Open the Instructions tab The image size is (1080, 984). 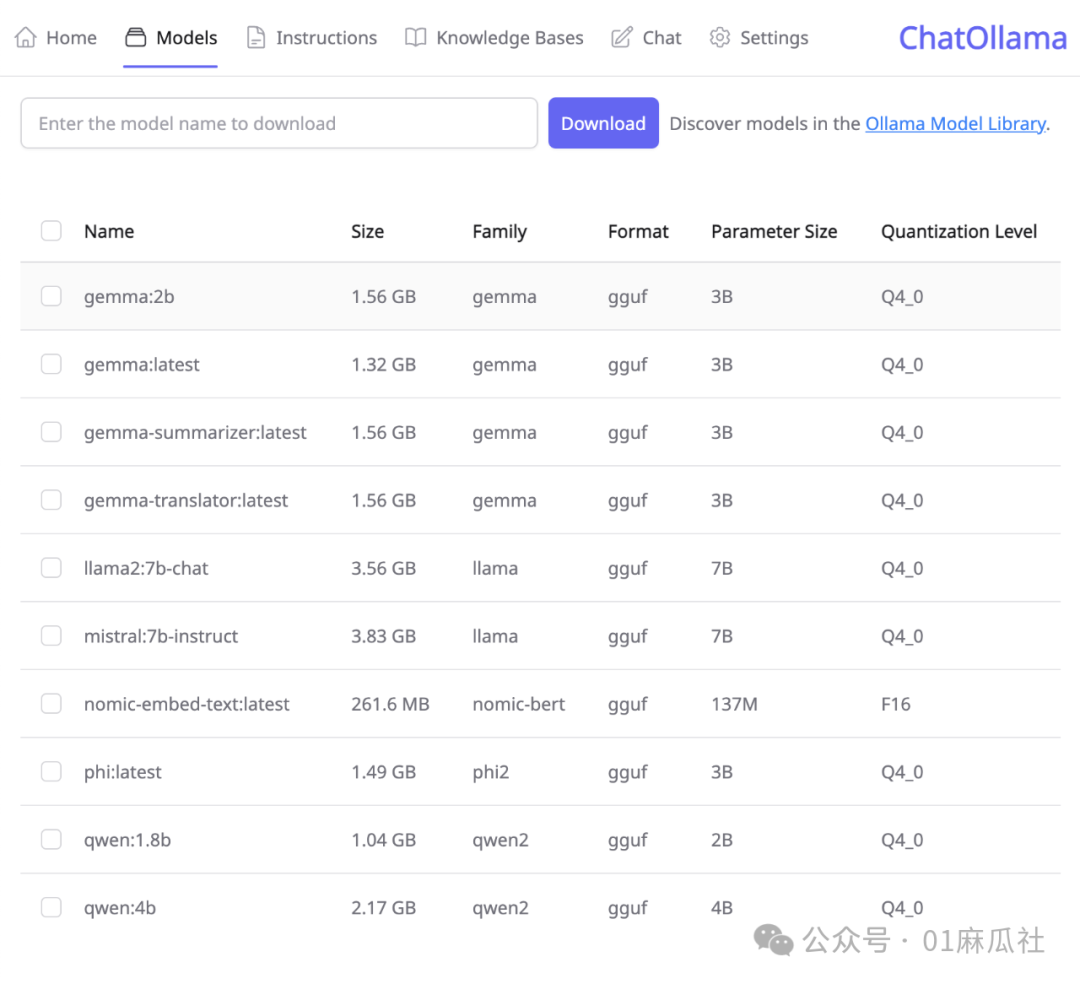click(x=326, y=38)
